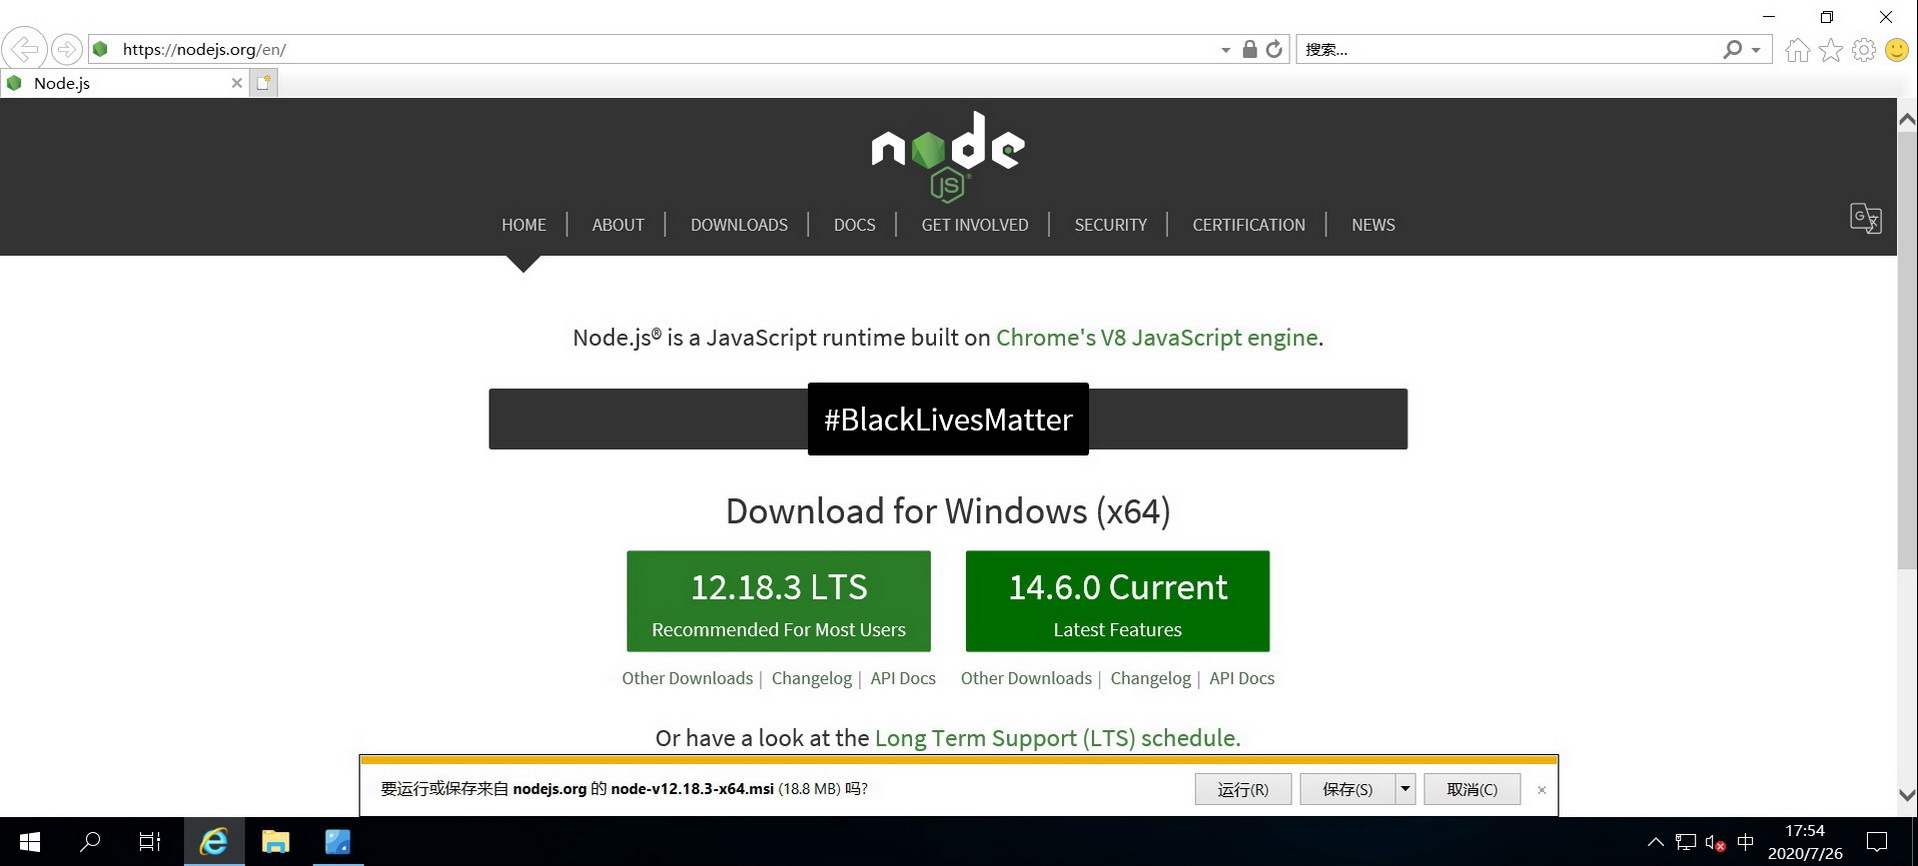The image size is (1918, 866).
Task: Open Changelog under the LTS button
Action: (812, 678)
